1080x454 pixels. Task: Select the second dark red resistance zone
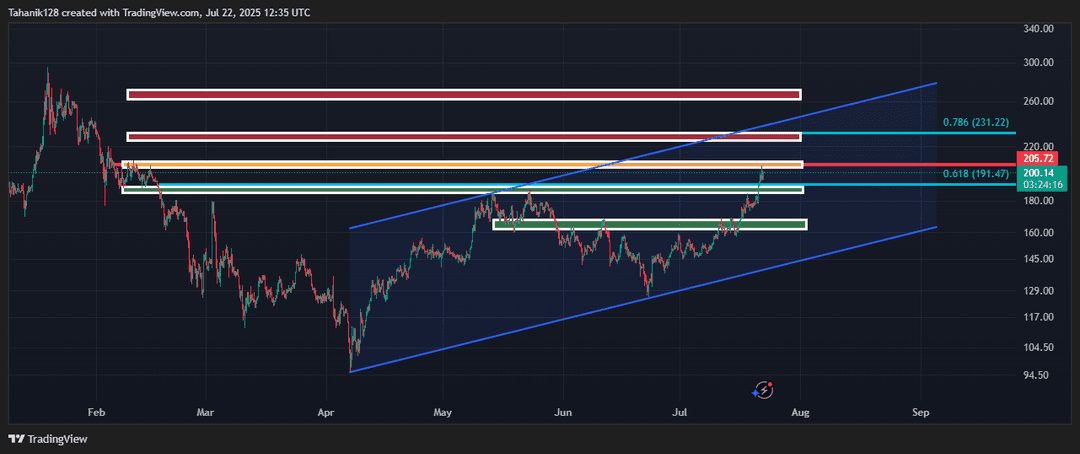pyautogui.click(x=464, y=136)
